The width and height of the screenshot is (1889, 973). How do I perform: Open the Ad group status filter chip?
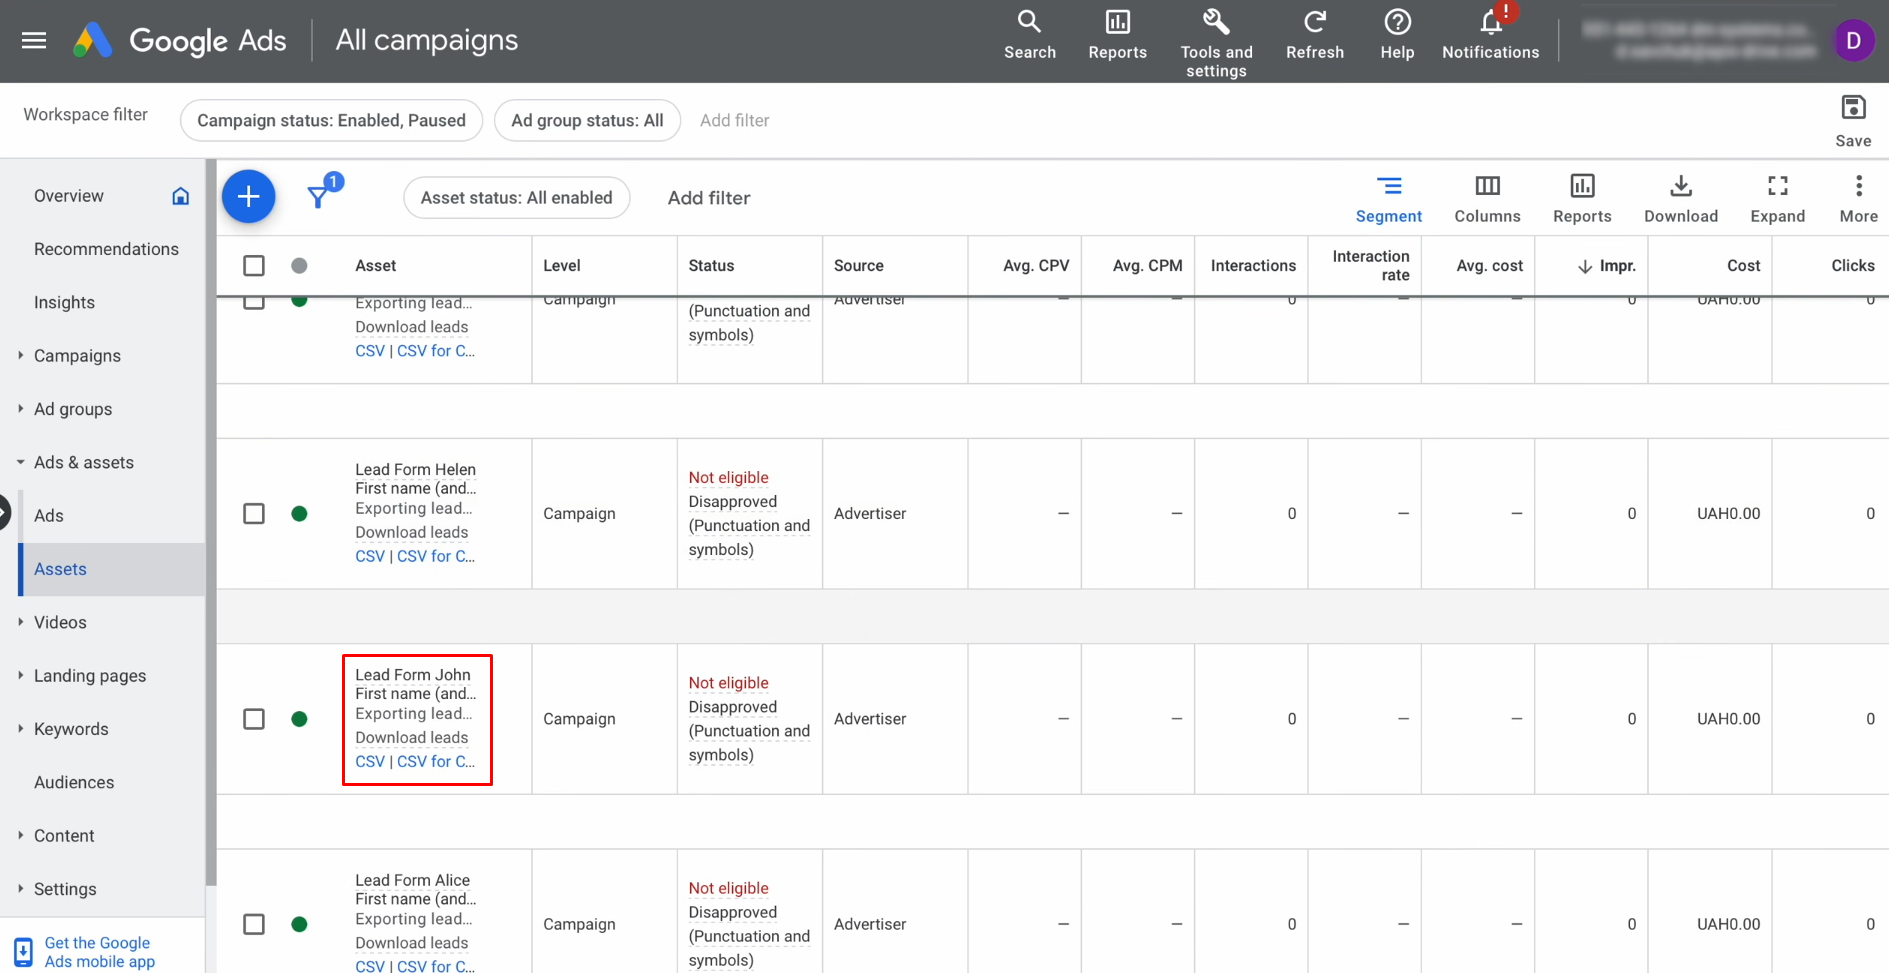587,120
